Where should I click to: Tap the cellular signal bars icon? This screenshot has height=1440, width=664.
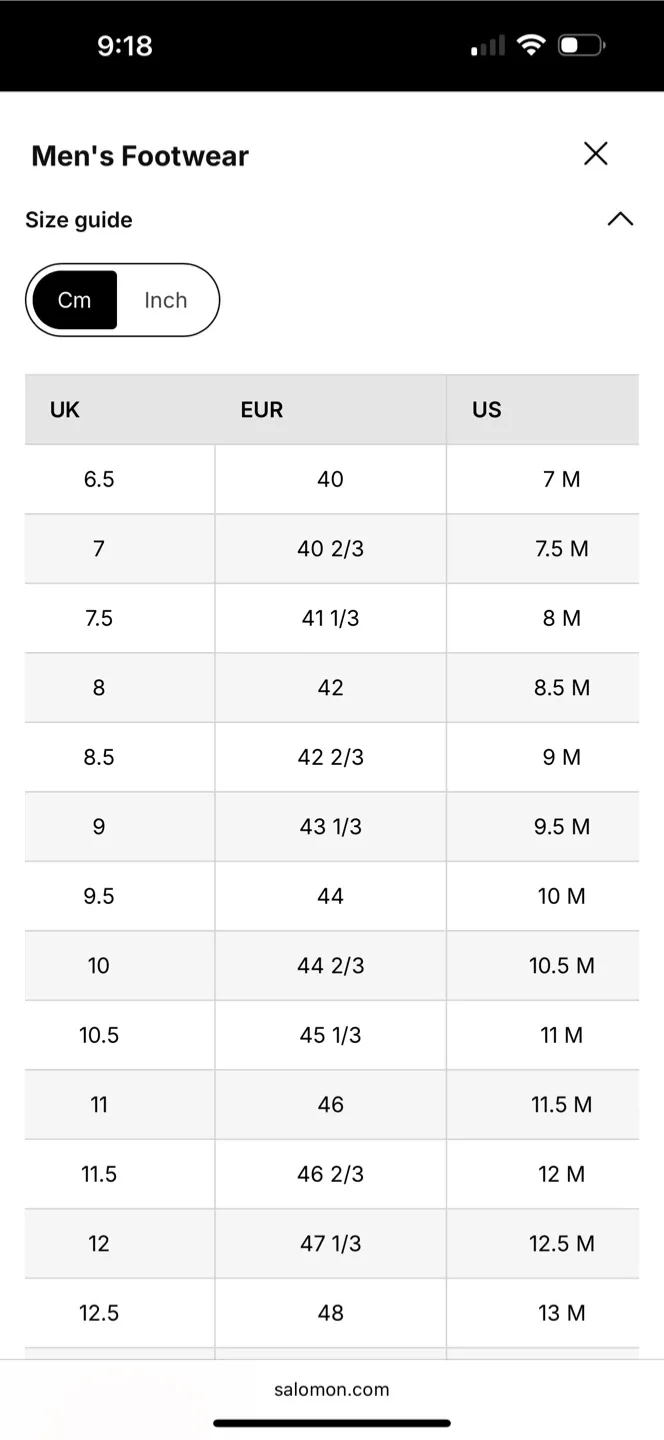488,46
